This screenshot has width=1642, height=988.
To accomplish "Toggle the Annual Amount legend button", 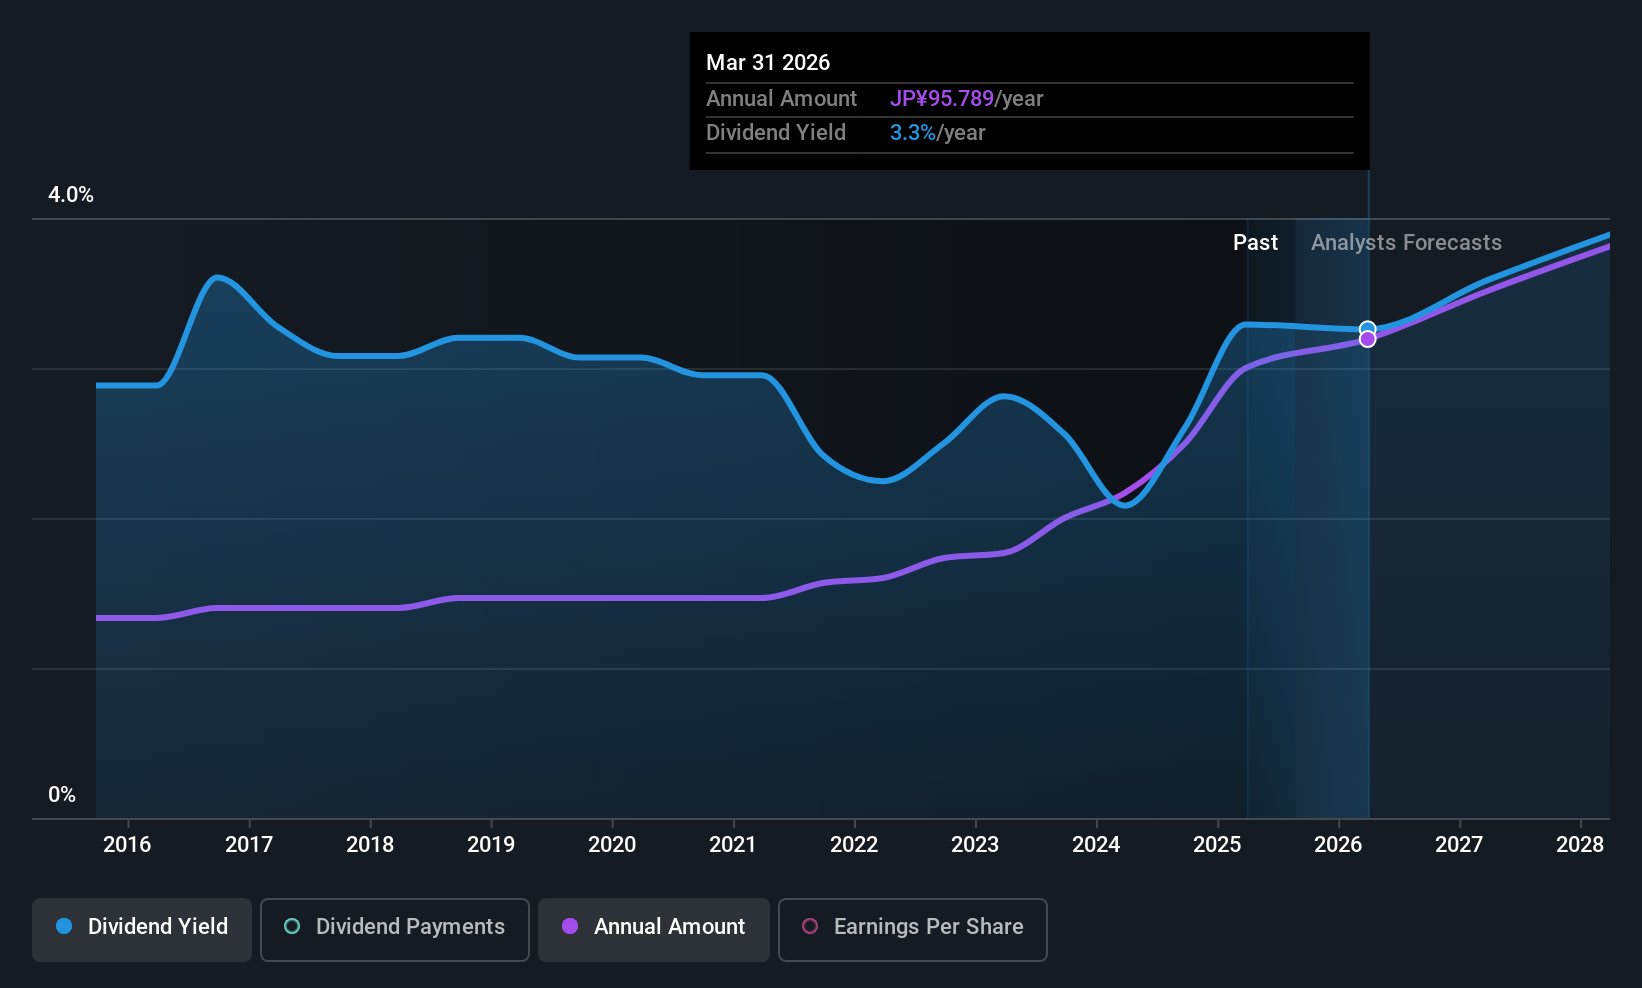I will click(654, 930).
